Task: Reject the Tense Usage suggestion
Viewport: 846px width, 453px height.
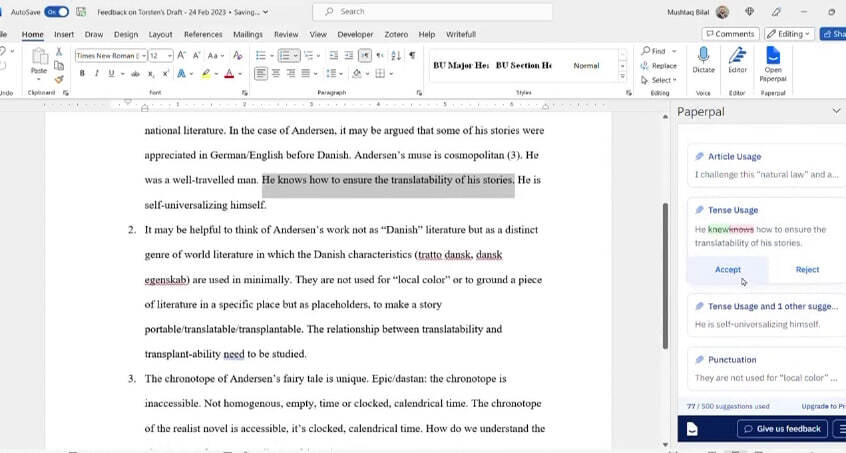Action: [x=807, y=269]
